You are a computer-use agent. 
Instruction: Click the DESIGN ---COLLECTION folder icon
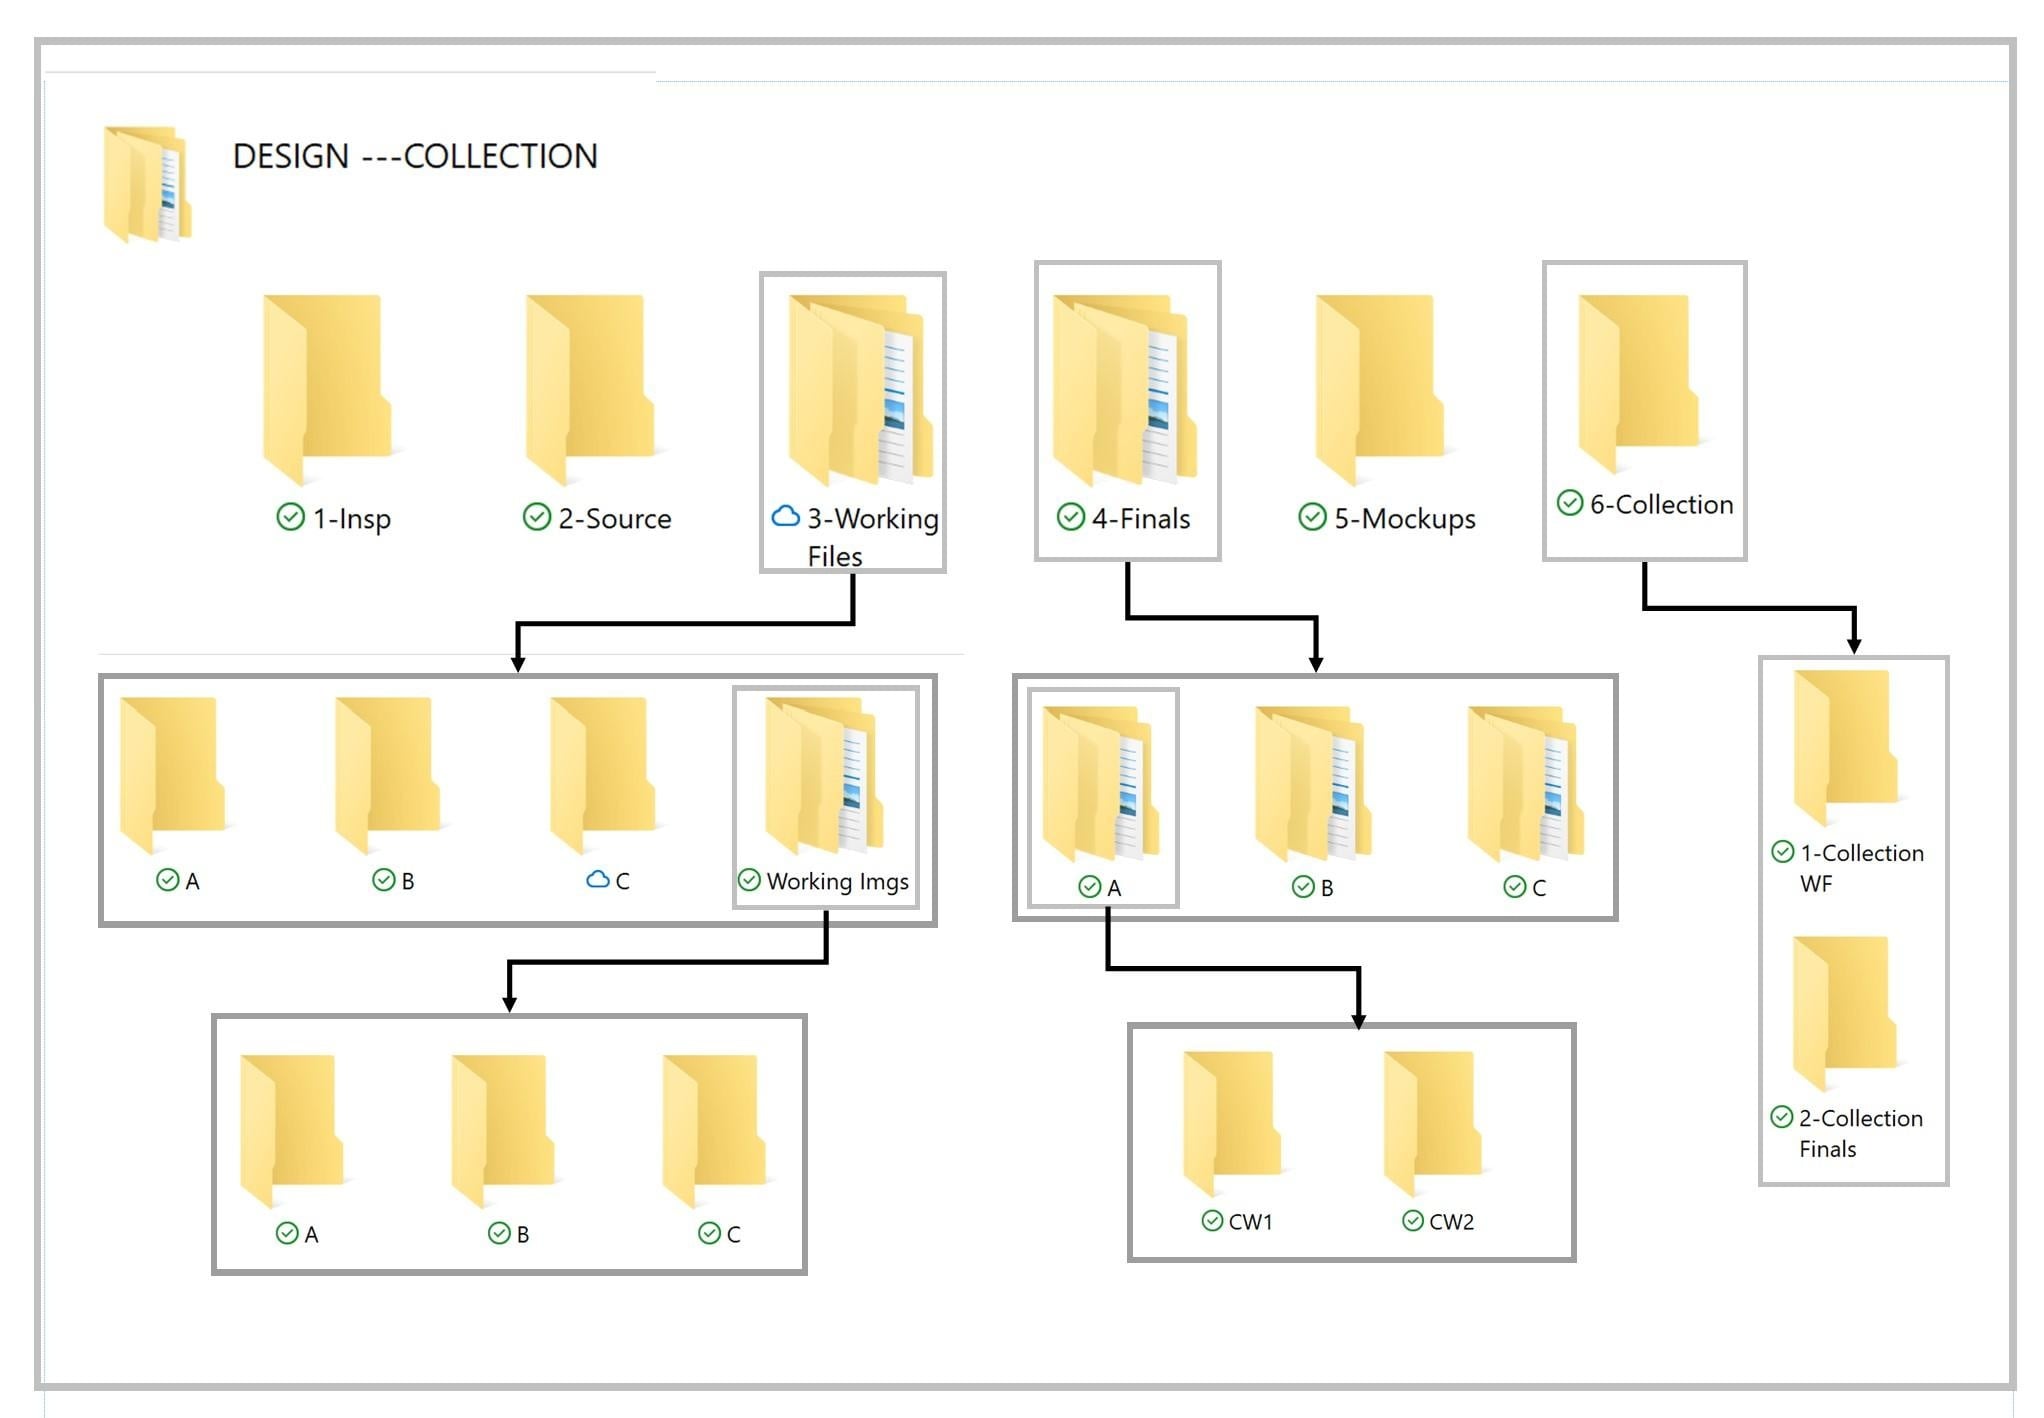[x=147, y=184]
